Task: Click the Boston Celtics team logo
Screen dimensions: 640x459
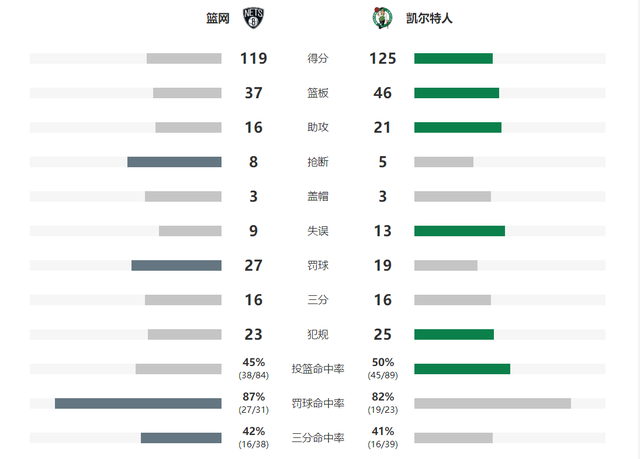Action: point(382,18)
